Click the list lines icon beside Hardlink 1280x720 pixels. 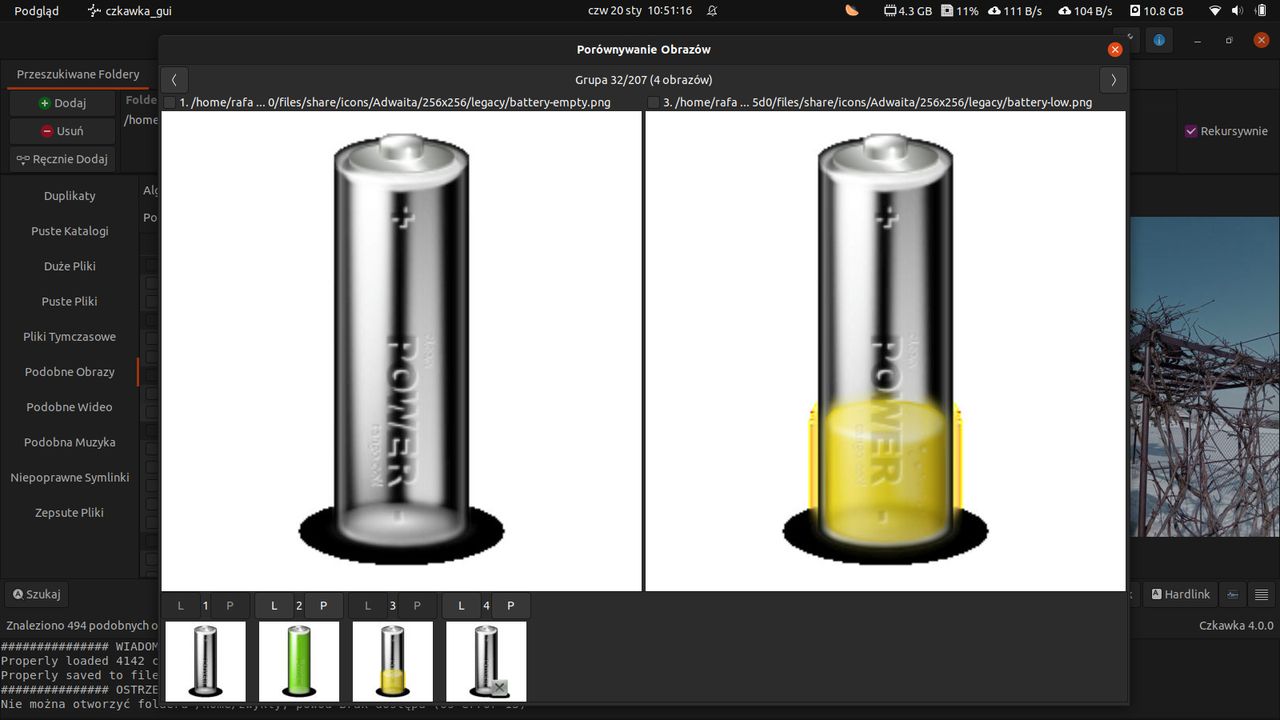pos(1262,594)
